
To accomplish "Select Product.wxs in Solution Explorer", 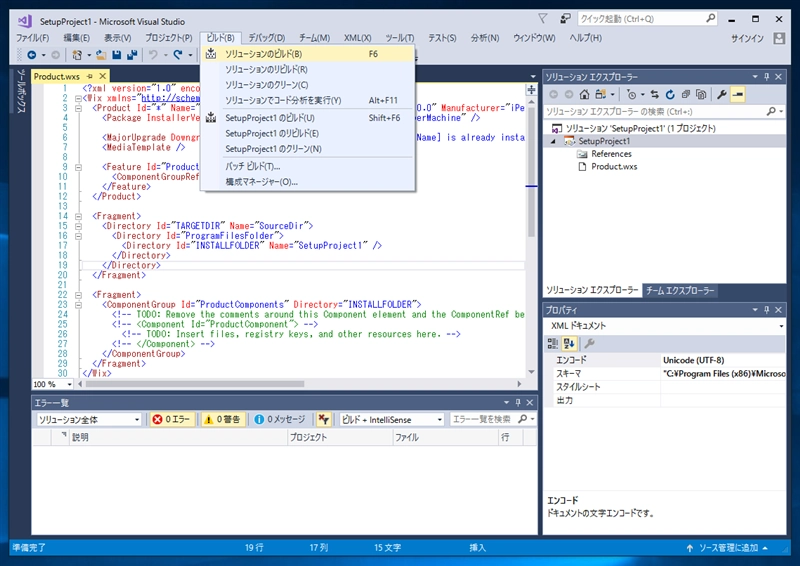I will coord(614,166).
